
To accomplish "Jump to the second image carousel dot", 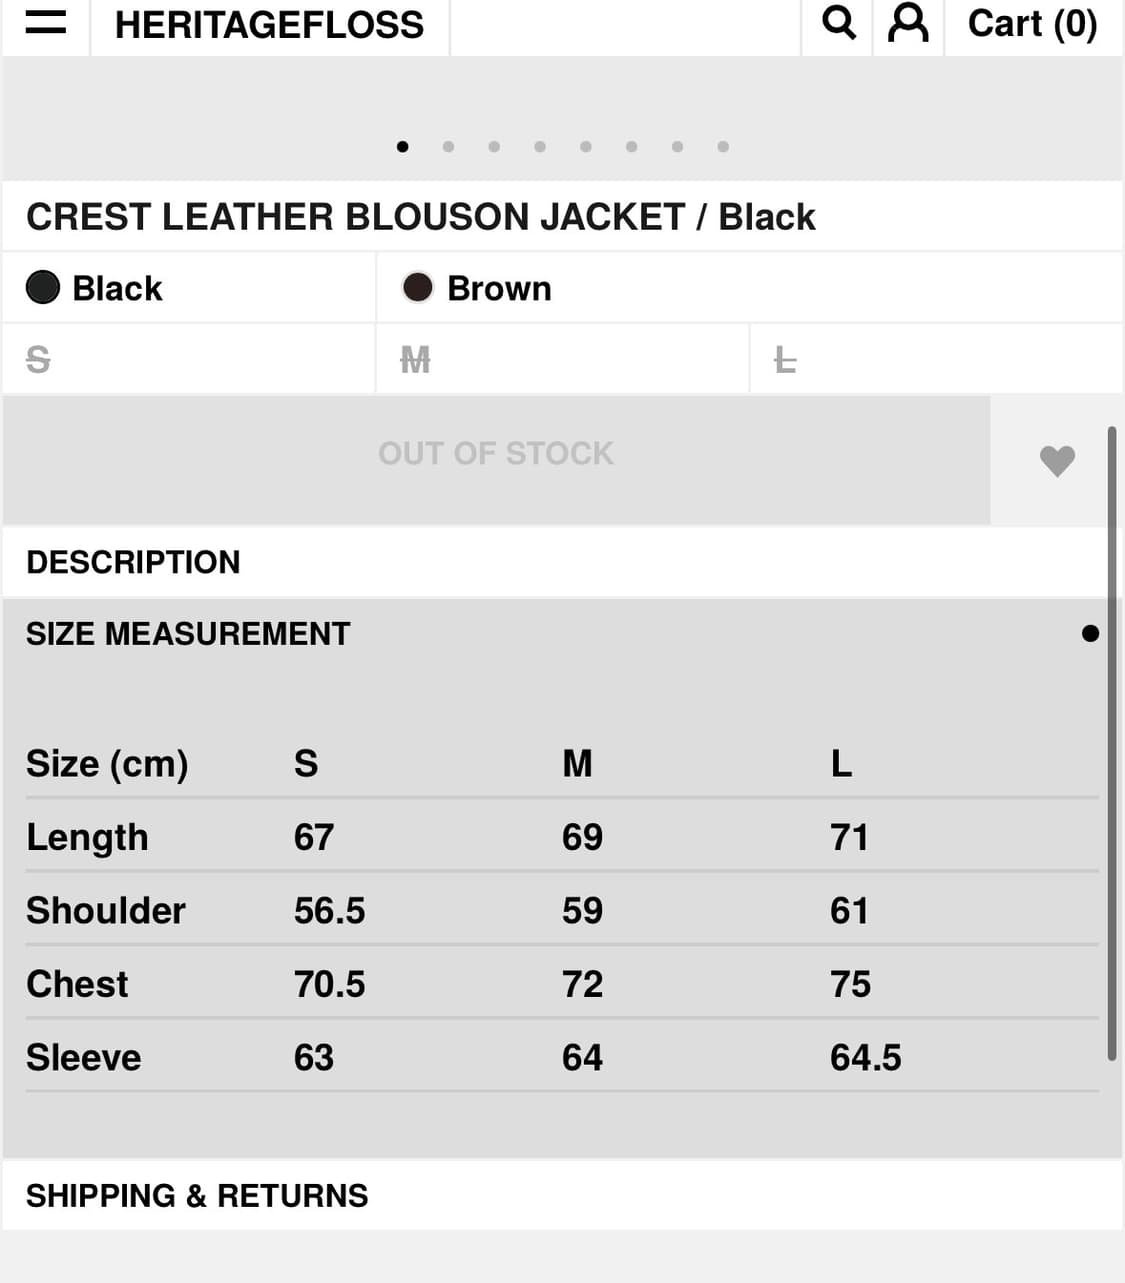I will coord(448,147).
